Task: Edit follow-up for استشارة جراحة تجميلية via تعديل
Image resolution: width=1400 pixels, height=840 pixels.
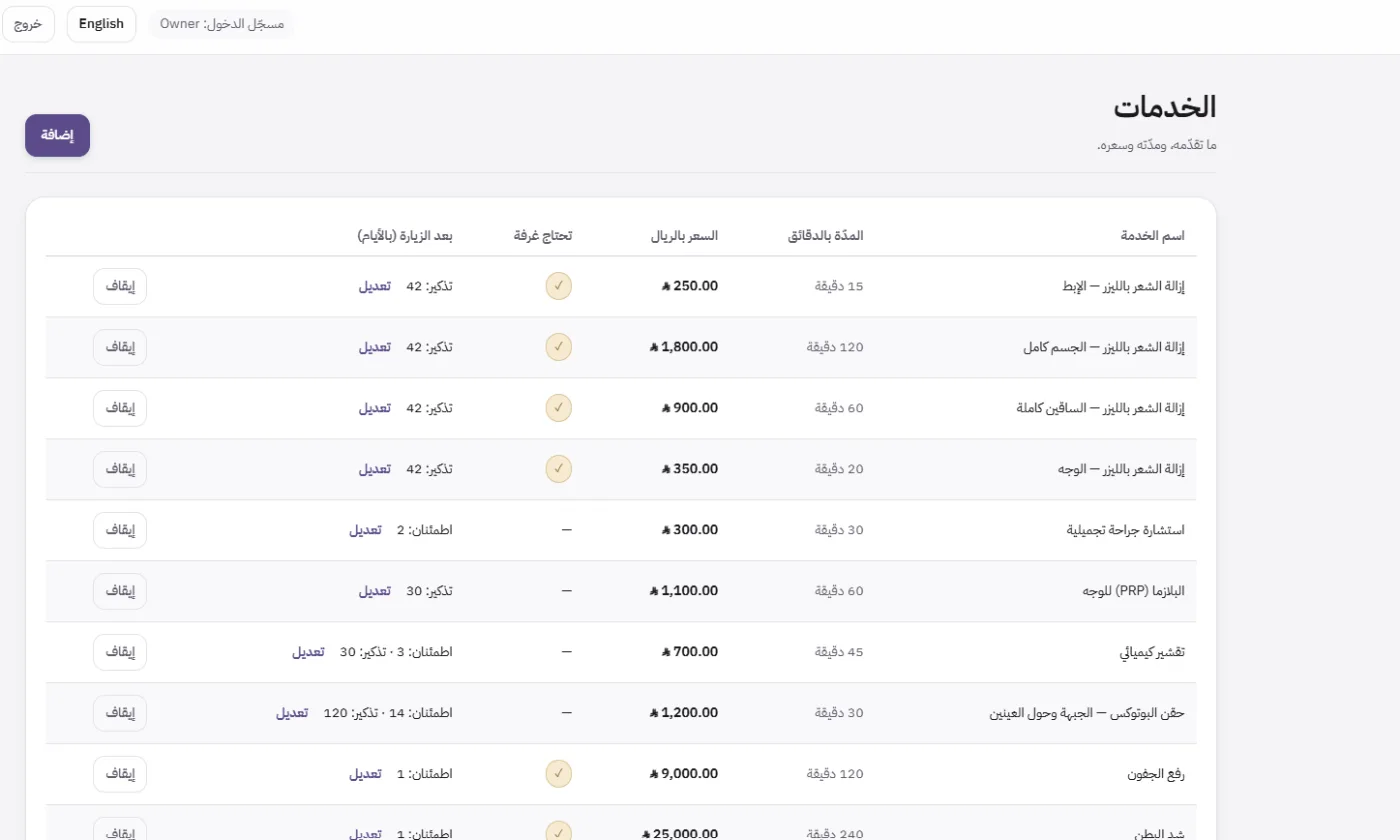Action: (365, 530)
